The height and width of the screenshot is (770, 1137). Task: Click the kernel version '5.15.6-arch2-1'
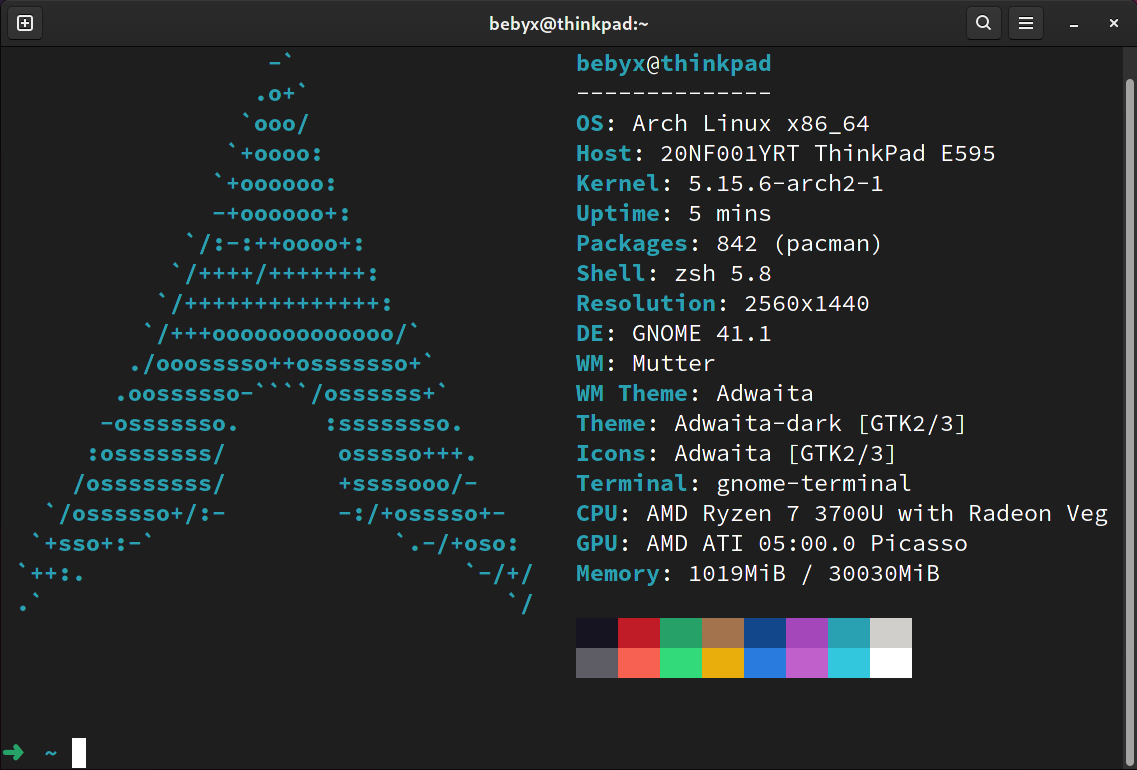(785, 183)
